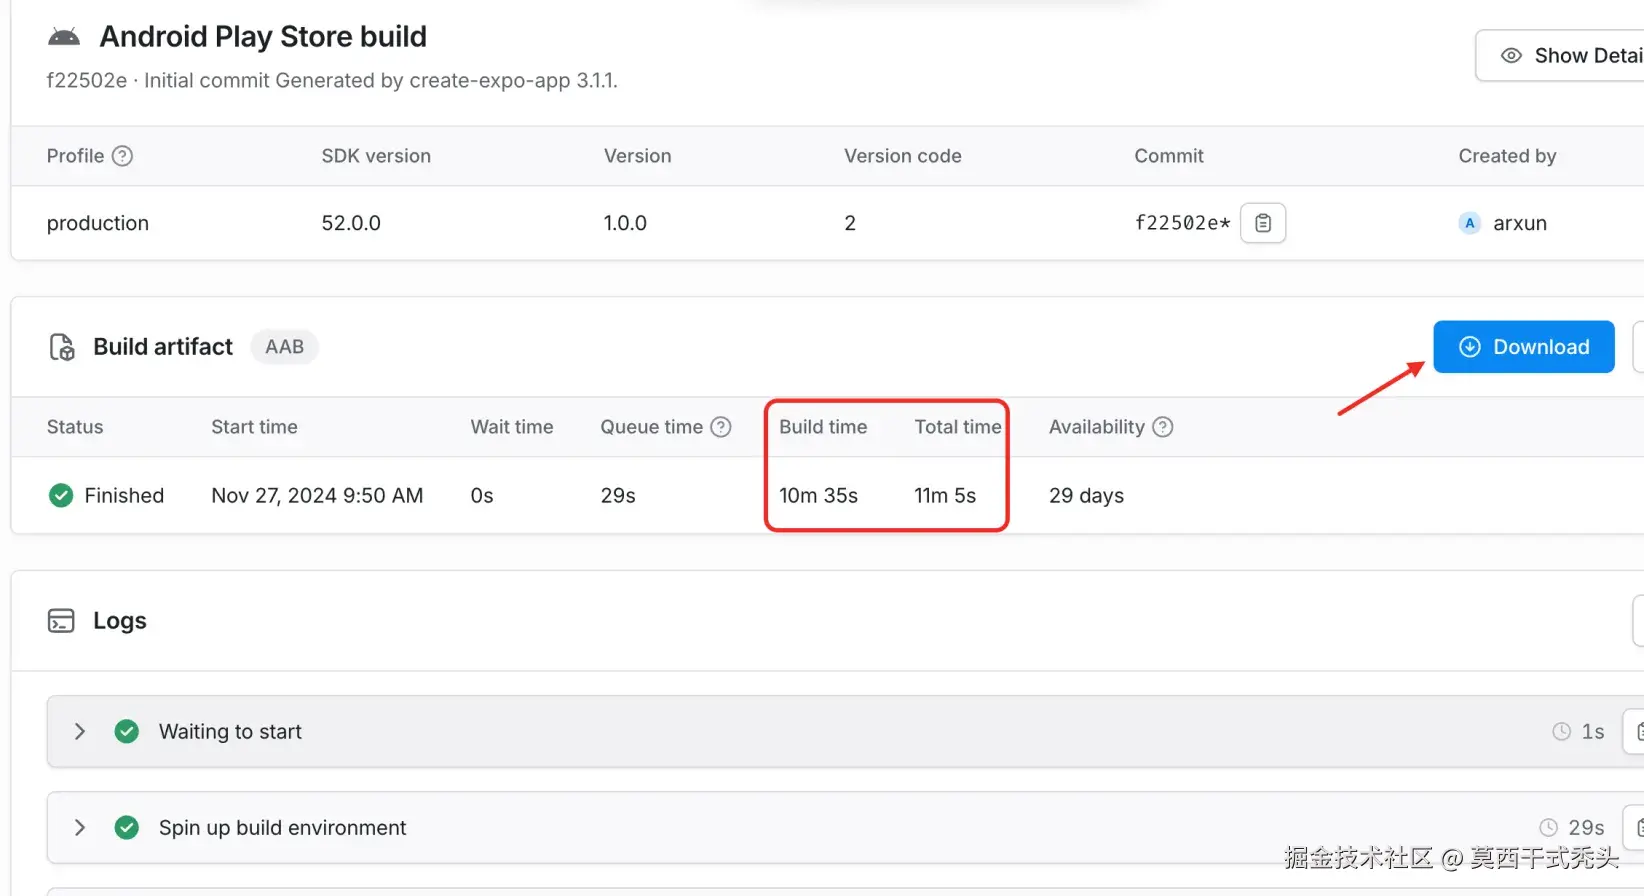Image resolution: width=1644 pixels, height=896 pixels.
Task: Click the AAB badge
Action: coord(284,347)
